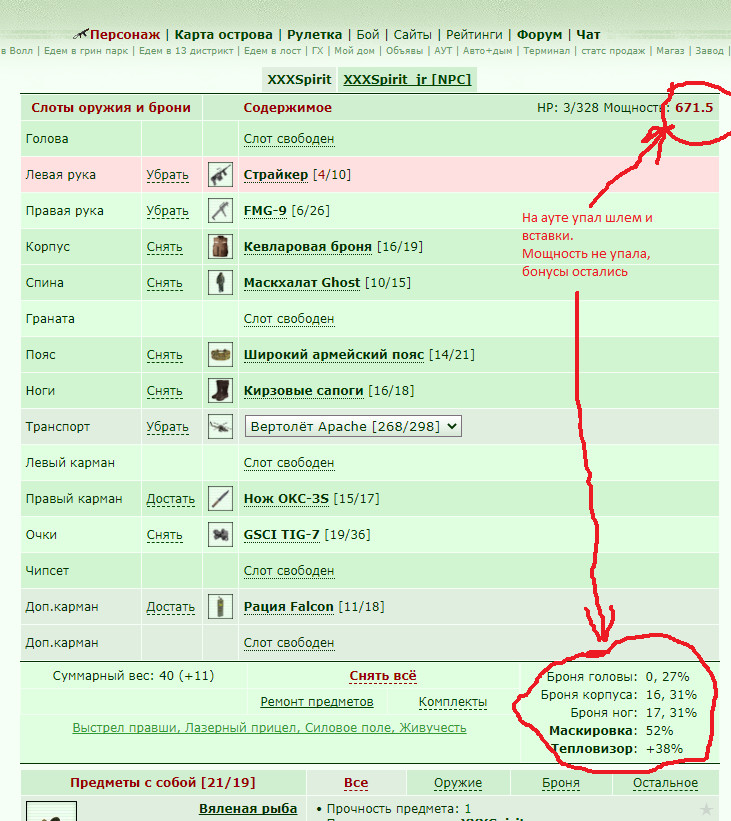Click the Страйкер shotgun item icon

pyautogui.click(x=220, y=174)
